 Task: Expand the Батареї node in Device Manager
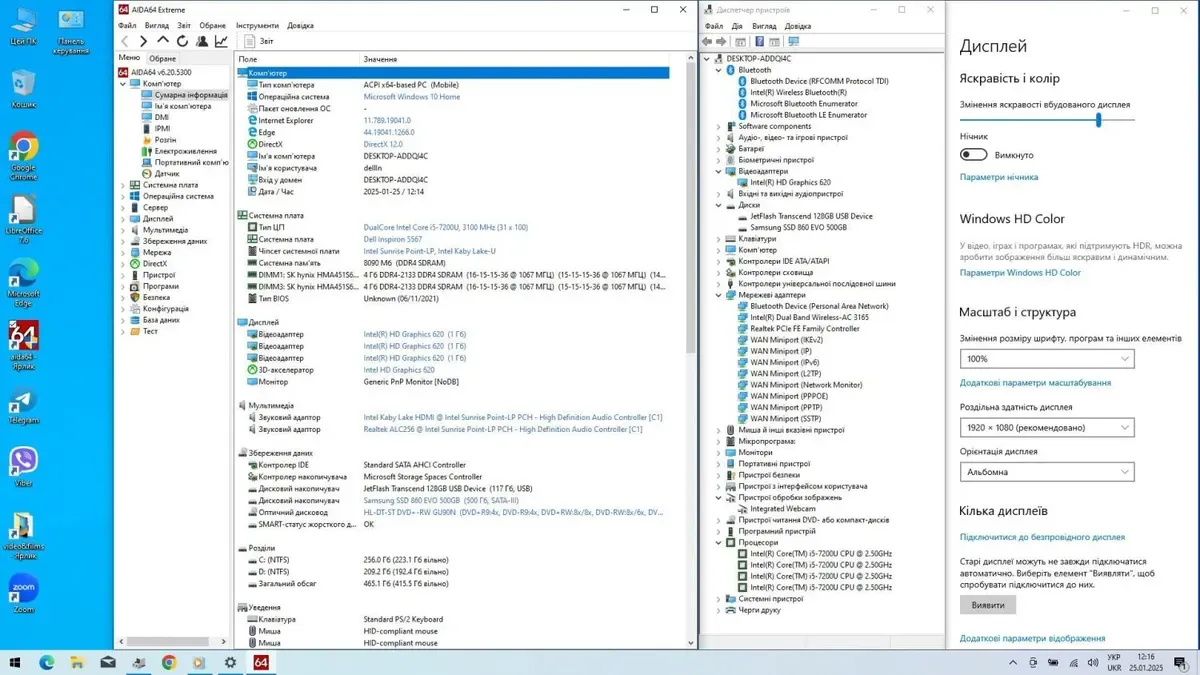pyautogui.click(x=719, y=149)
